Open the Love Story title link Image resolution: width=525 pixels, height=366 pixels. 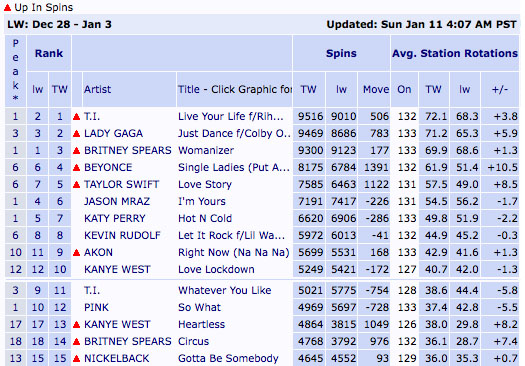(205, 185)
